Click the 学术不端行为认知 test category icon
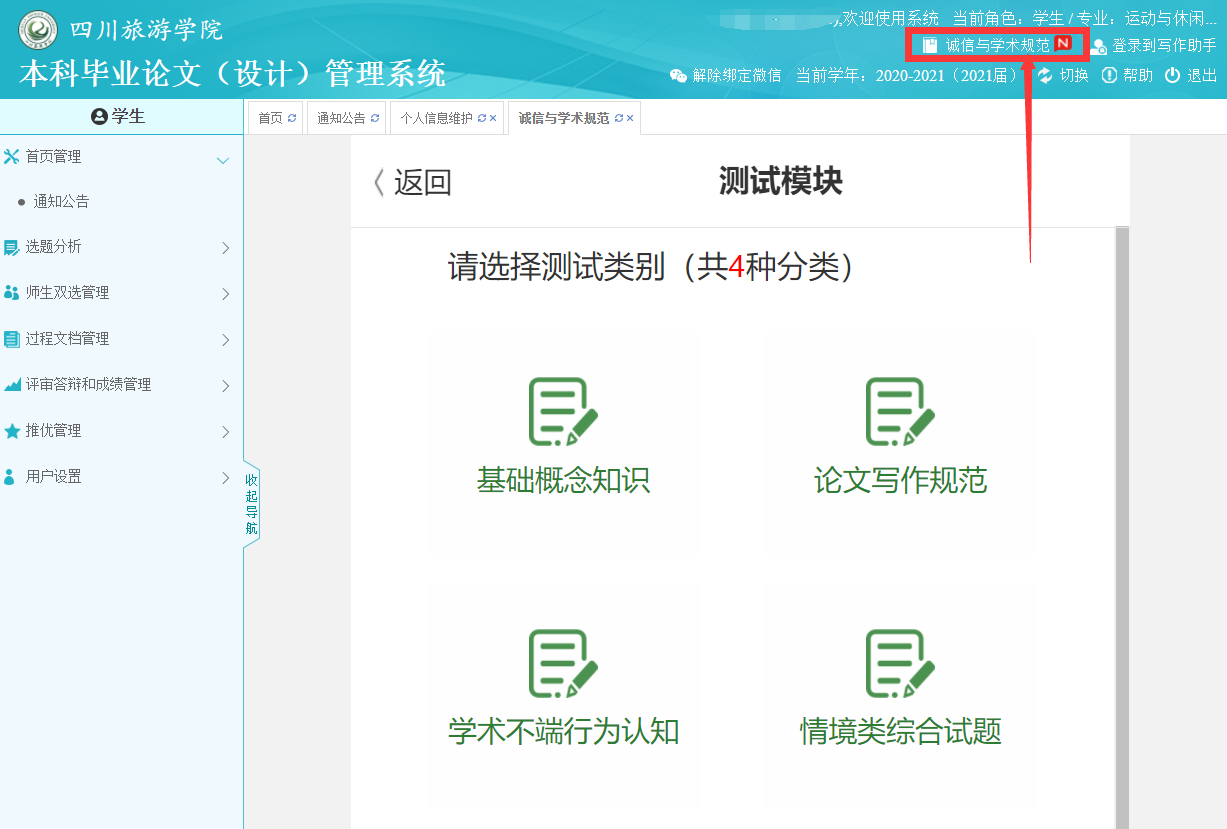The width and height of the screenshot is (1227, 829). [563, 663]
